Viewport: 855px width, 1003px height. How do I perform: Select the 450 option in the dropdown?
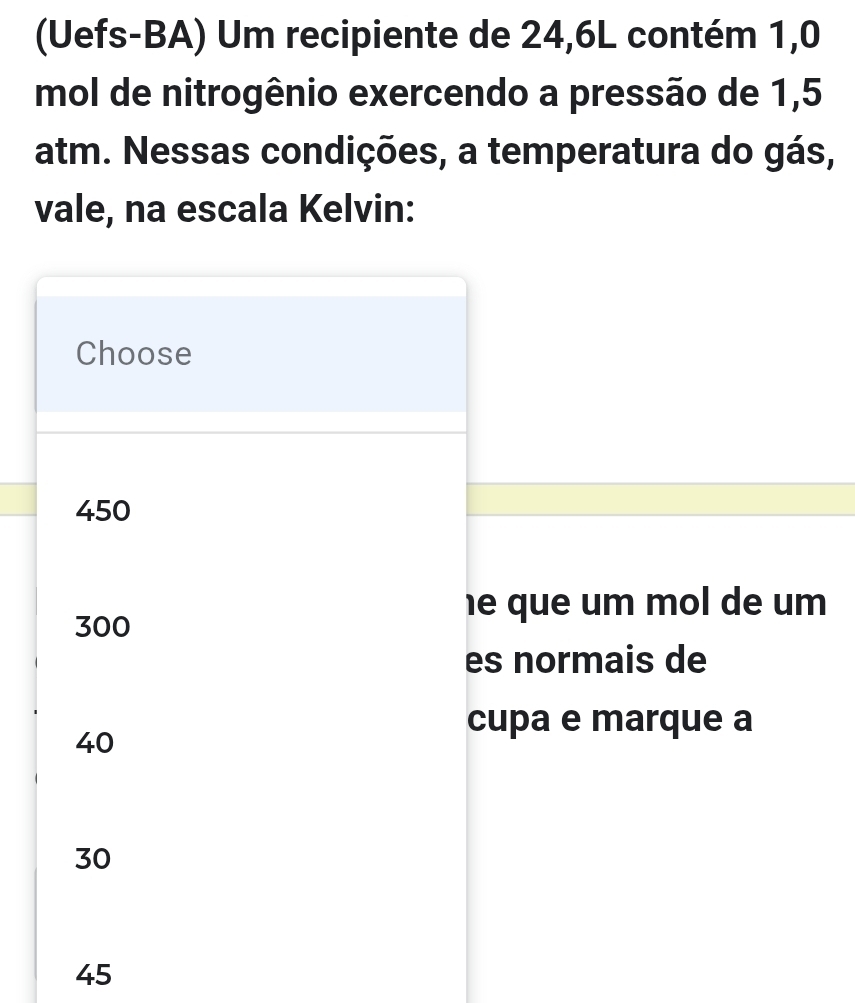point(103,511)
